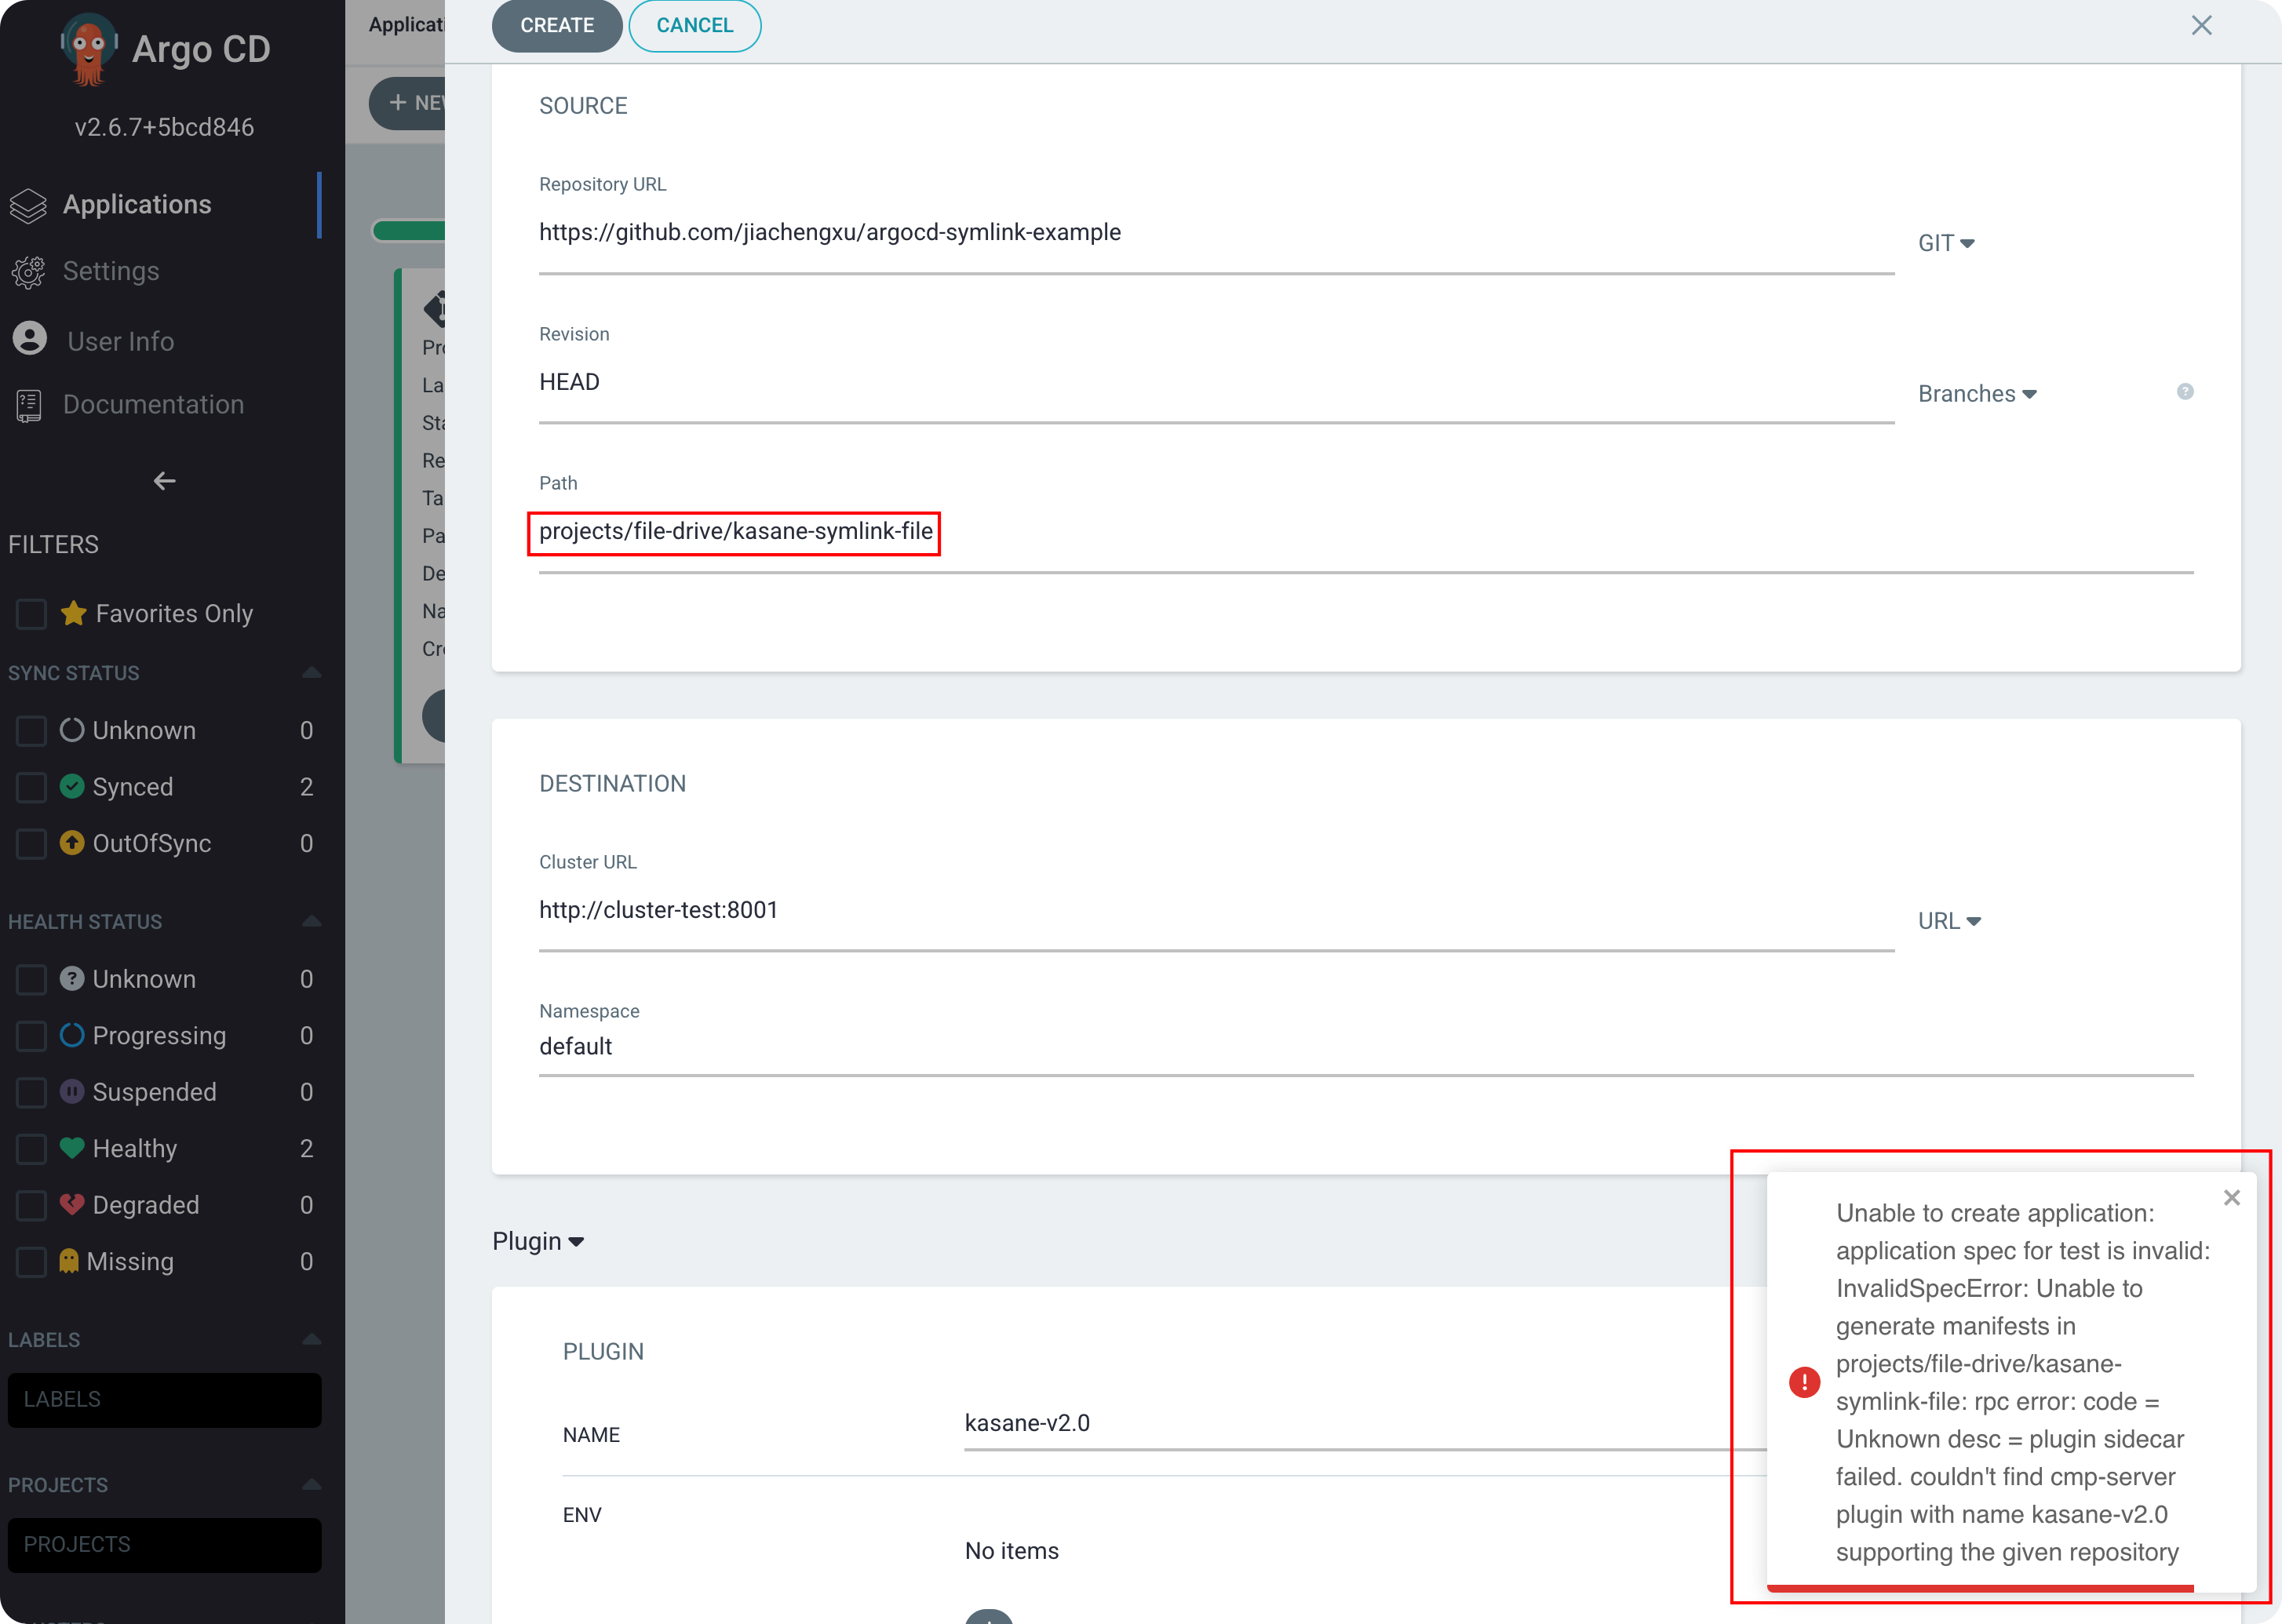
Task: Dismiss the error notification via its X
Action: click(2231, 1197)
